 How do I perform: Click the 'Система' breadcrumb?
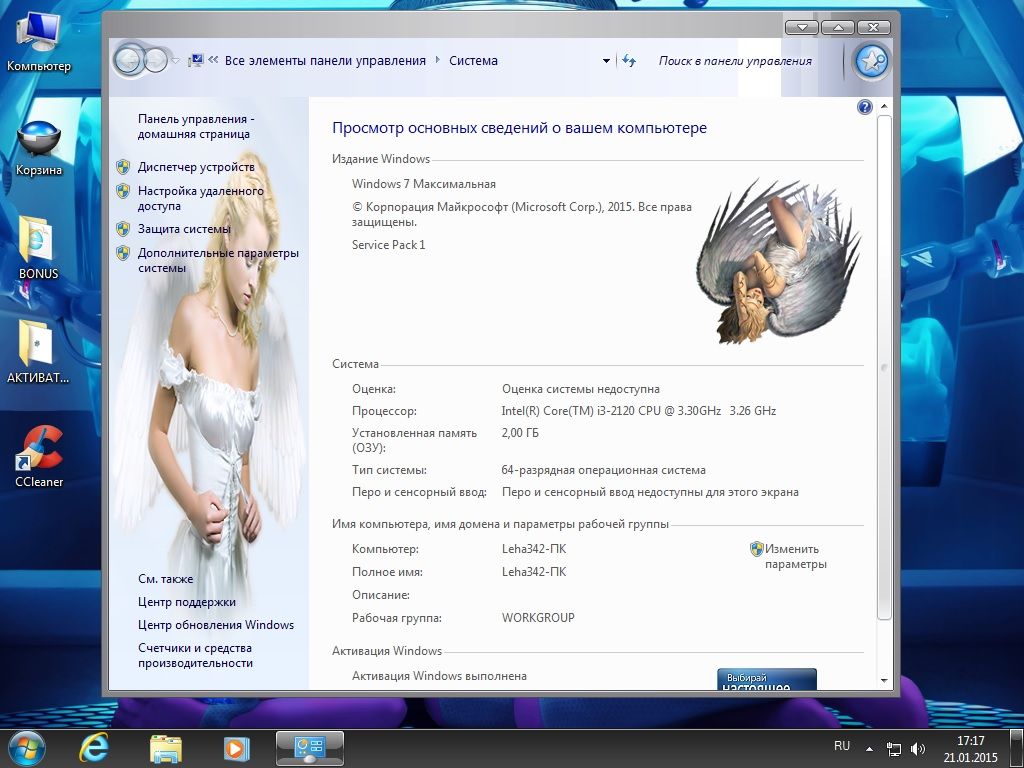(473, 61)
